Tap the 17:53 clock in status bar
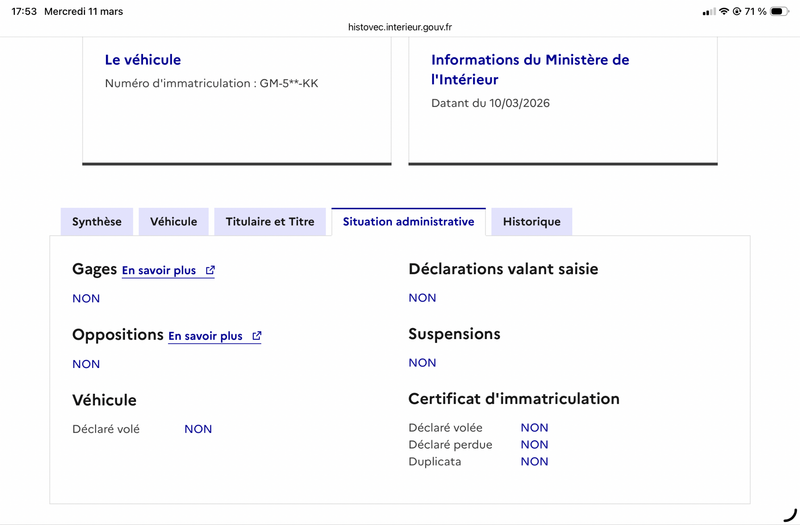The height and width of the screenshot is (525, 800). click(x=24, y=11)
